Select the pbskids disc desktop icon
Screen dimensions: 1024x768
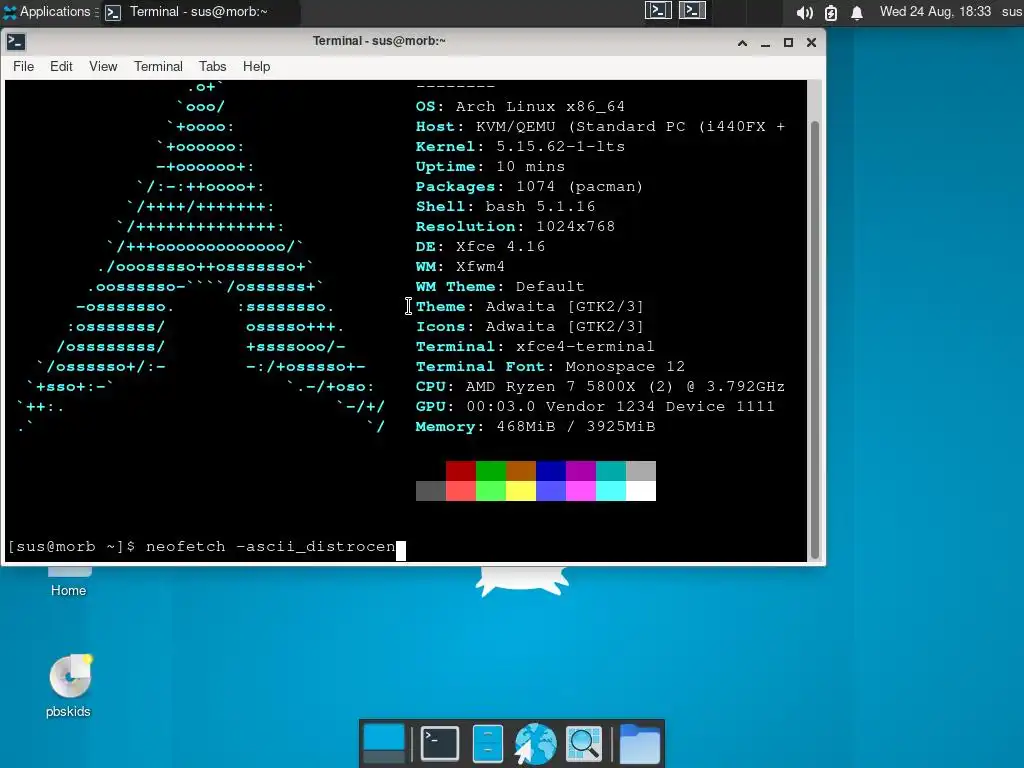[69, 686]
